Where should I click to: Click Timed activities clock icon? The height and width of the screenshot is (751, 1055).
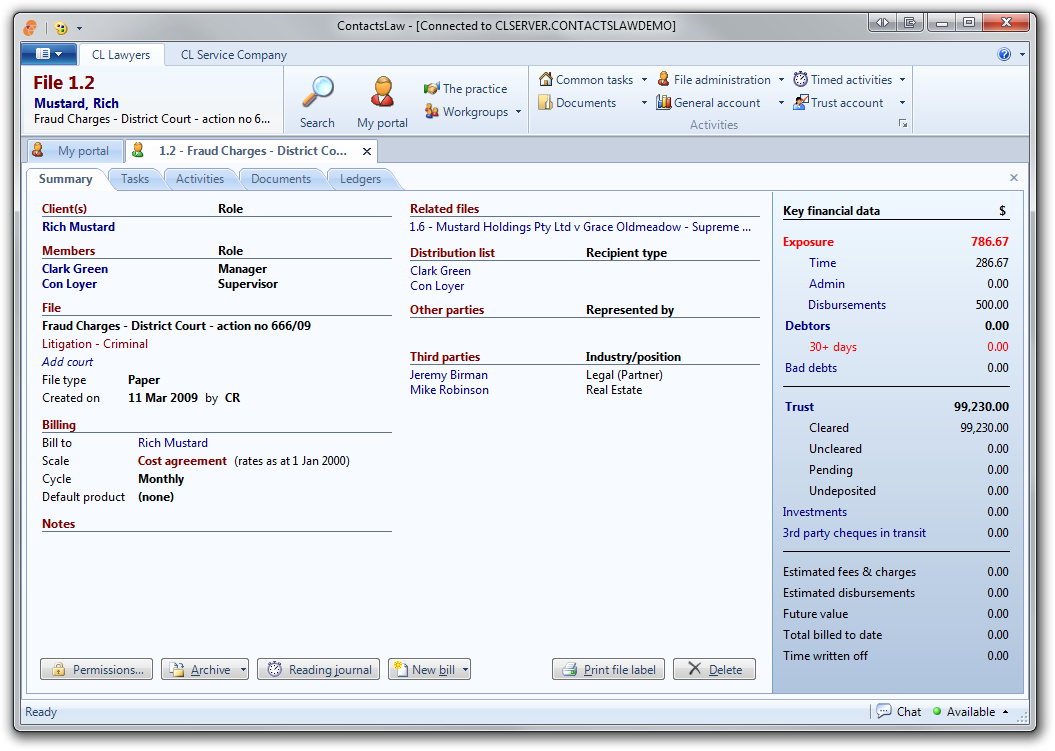[x=800, y=79]
